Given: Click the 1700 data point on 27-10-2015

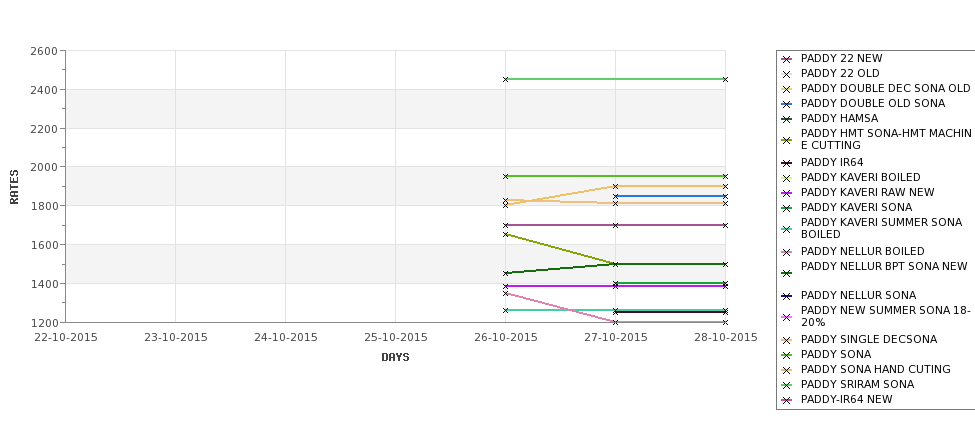Looking at the screenshot, I should pyautogui.click(x=616, y=225).
